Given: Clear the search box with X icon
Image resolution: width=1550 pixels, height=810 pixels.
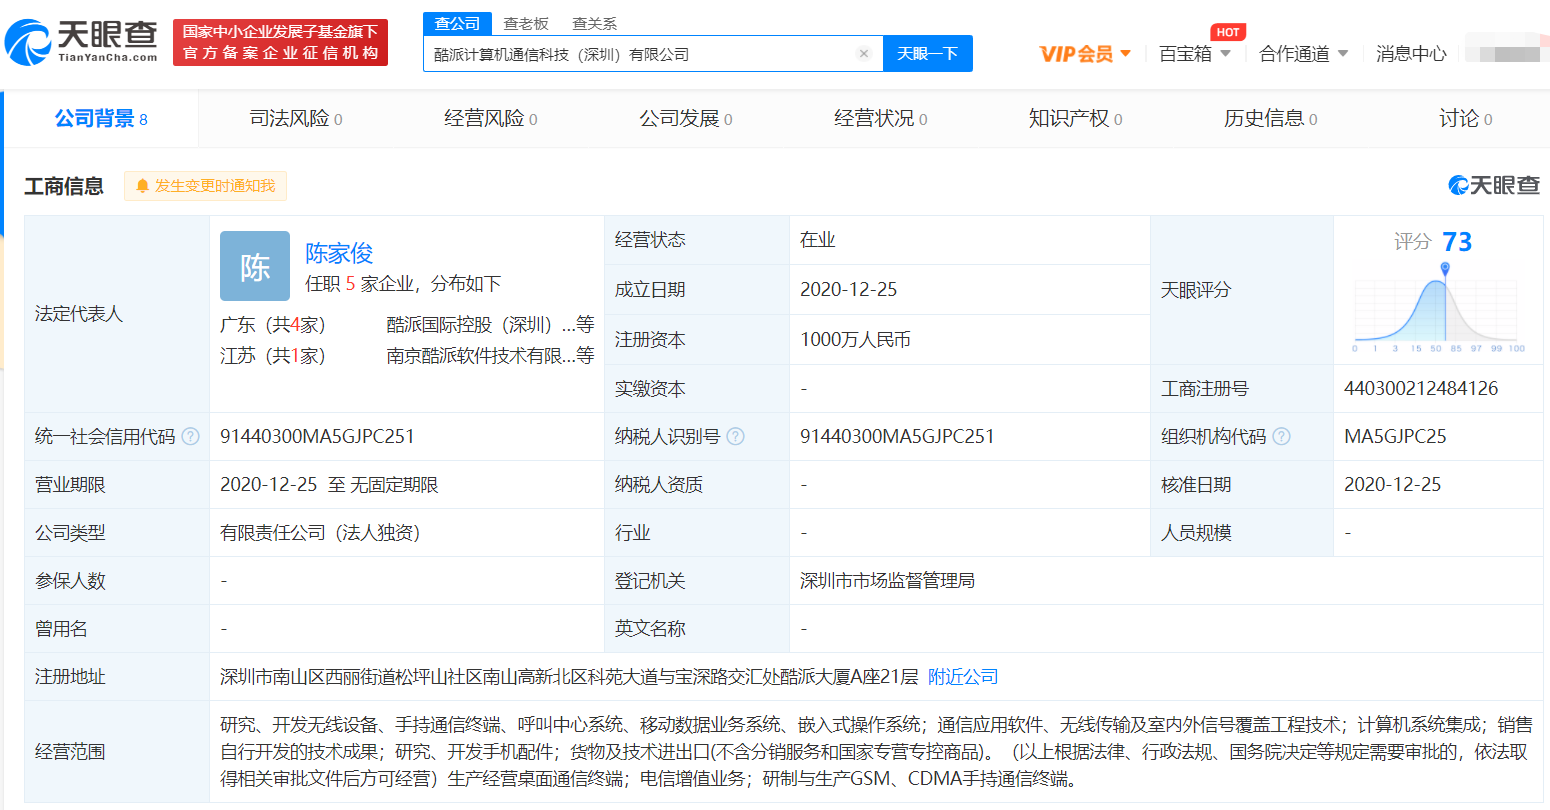Looking at the screenshot, I should tap(864, 54).
